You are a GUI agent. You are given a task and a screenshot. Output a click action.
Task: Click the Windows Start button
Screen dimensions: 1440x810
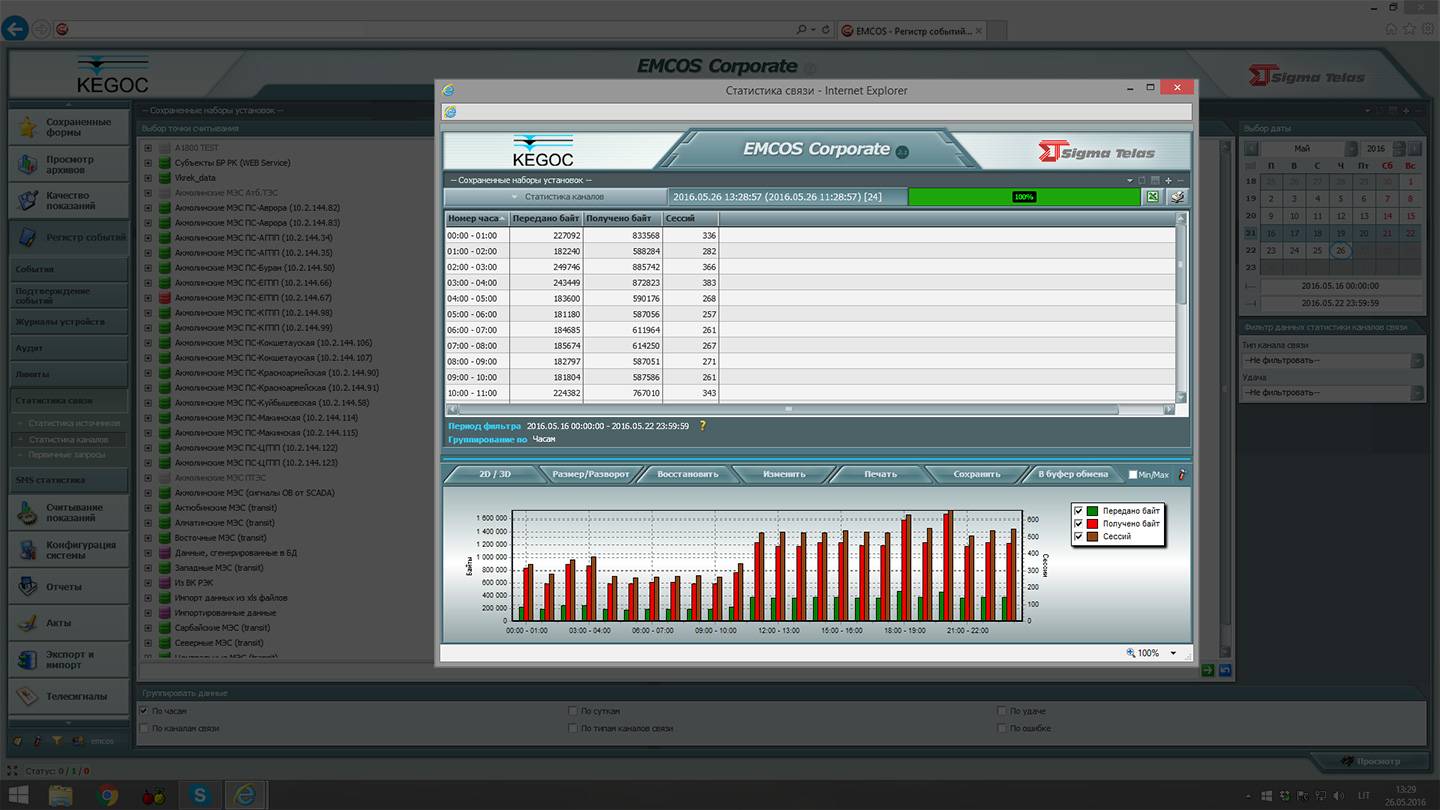pyautogui.click(x=18, y=796)
